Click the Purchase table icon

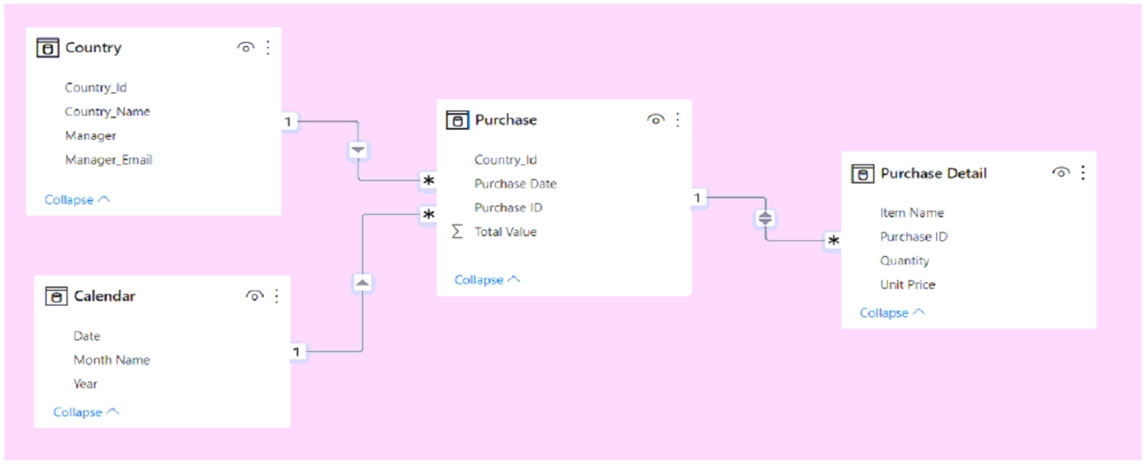tap(456, 120)
